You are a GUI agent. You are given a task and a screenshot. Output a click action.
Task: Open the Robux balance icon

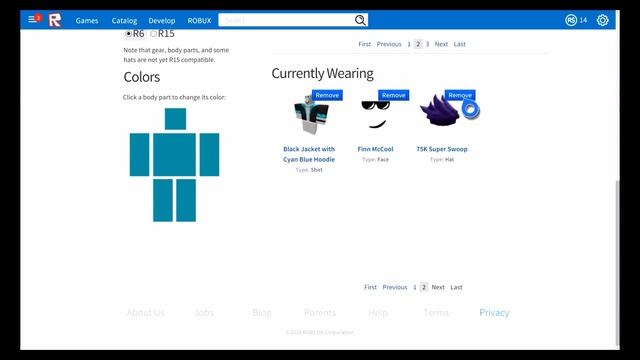click(571, 20)
